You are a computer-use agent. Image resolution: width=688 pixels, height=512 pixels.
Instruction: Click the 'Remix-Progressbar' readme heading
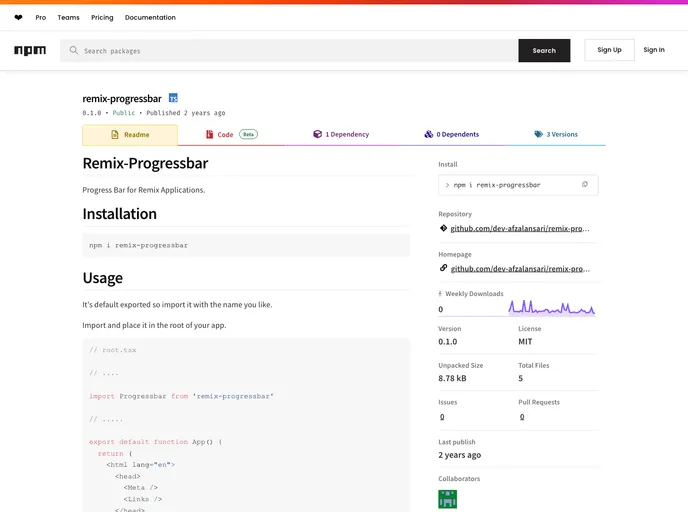point(145,163)
